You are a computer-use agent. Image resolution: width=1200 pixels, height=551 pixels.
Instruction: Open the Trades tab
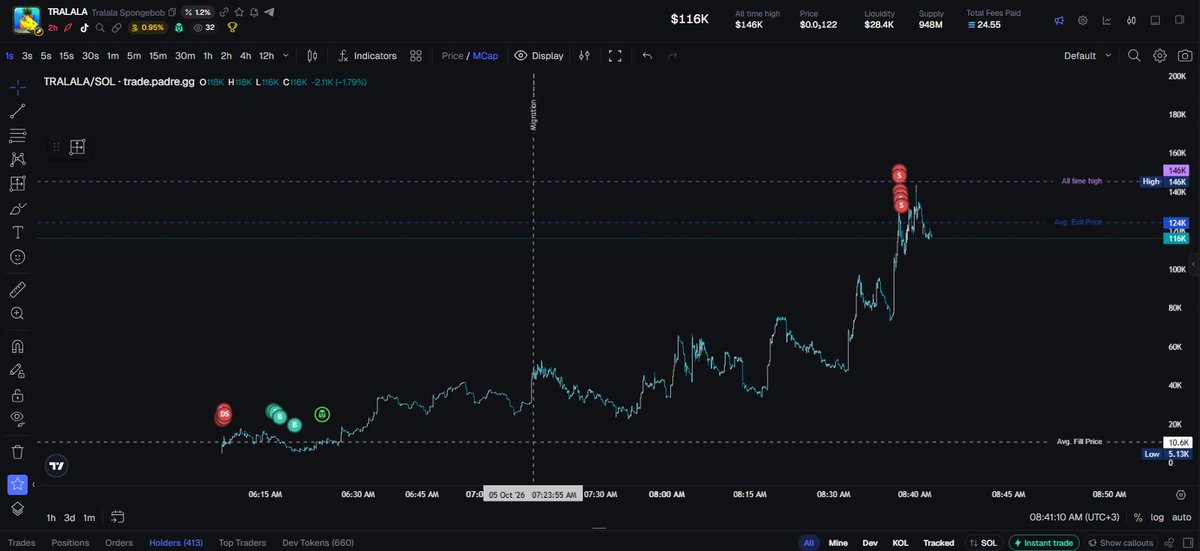point(21,543)
